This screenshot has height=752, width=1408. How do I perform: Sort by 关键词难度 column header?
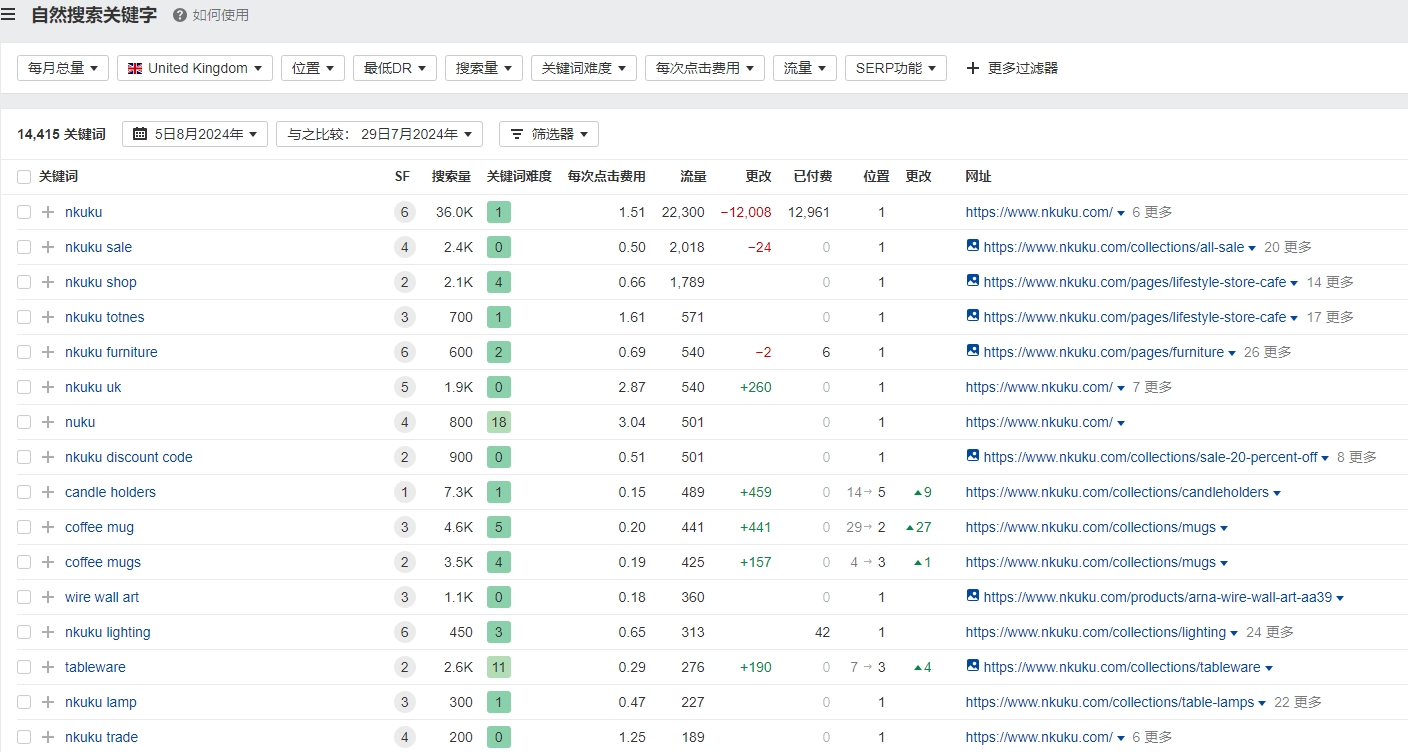(519, 176)
